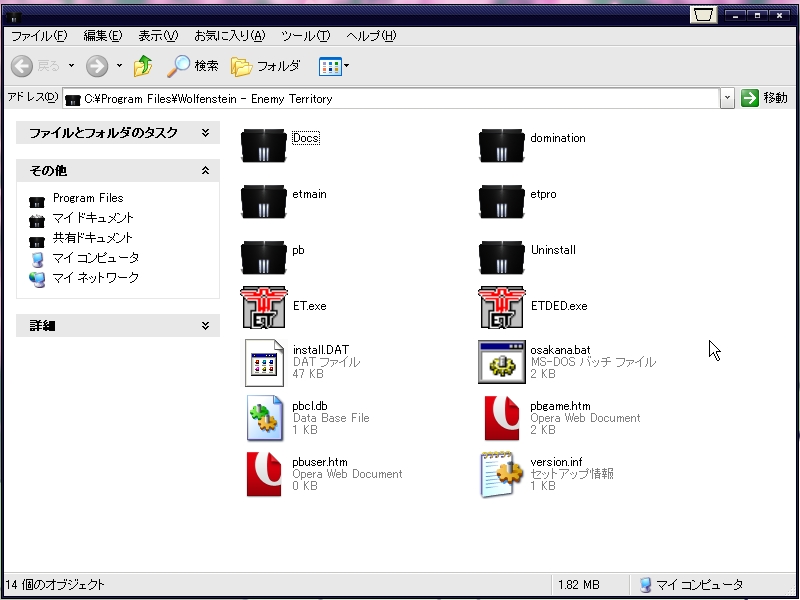
Task: Open the domination folder icon
Action: [x=502, y=145]
